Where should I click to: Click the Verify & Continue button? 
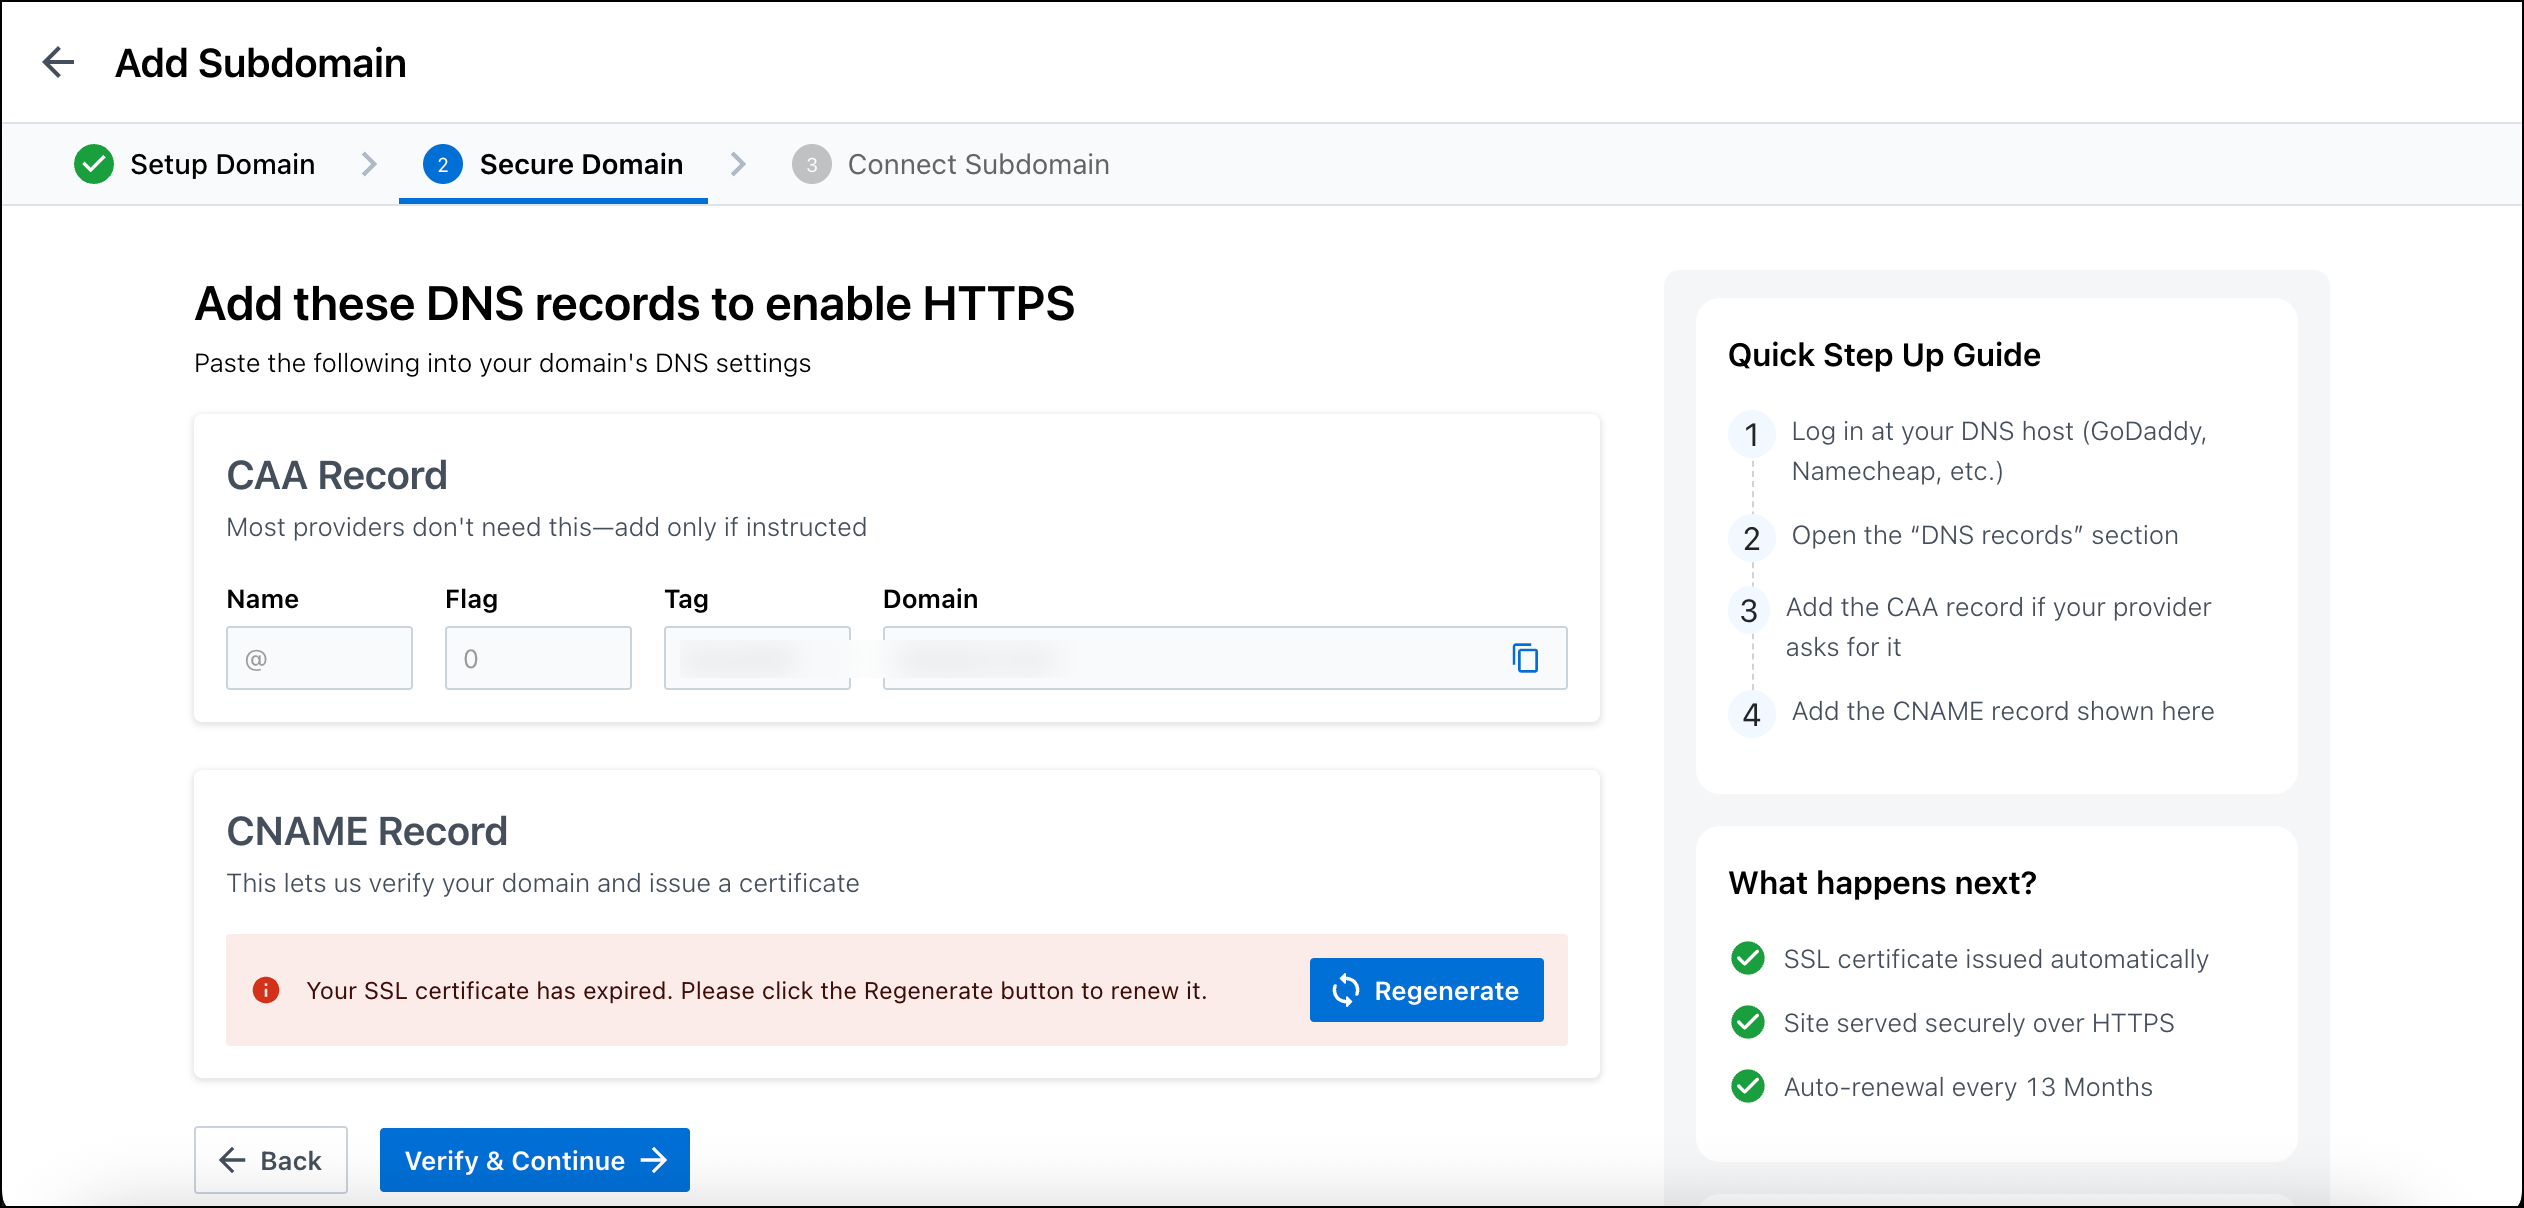point(534,1160)
